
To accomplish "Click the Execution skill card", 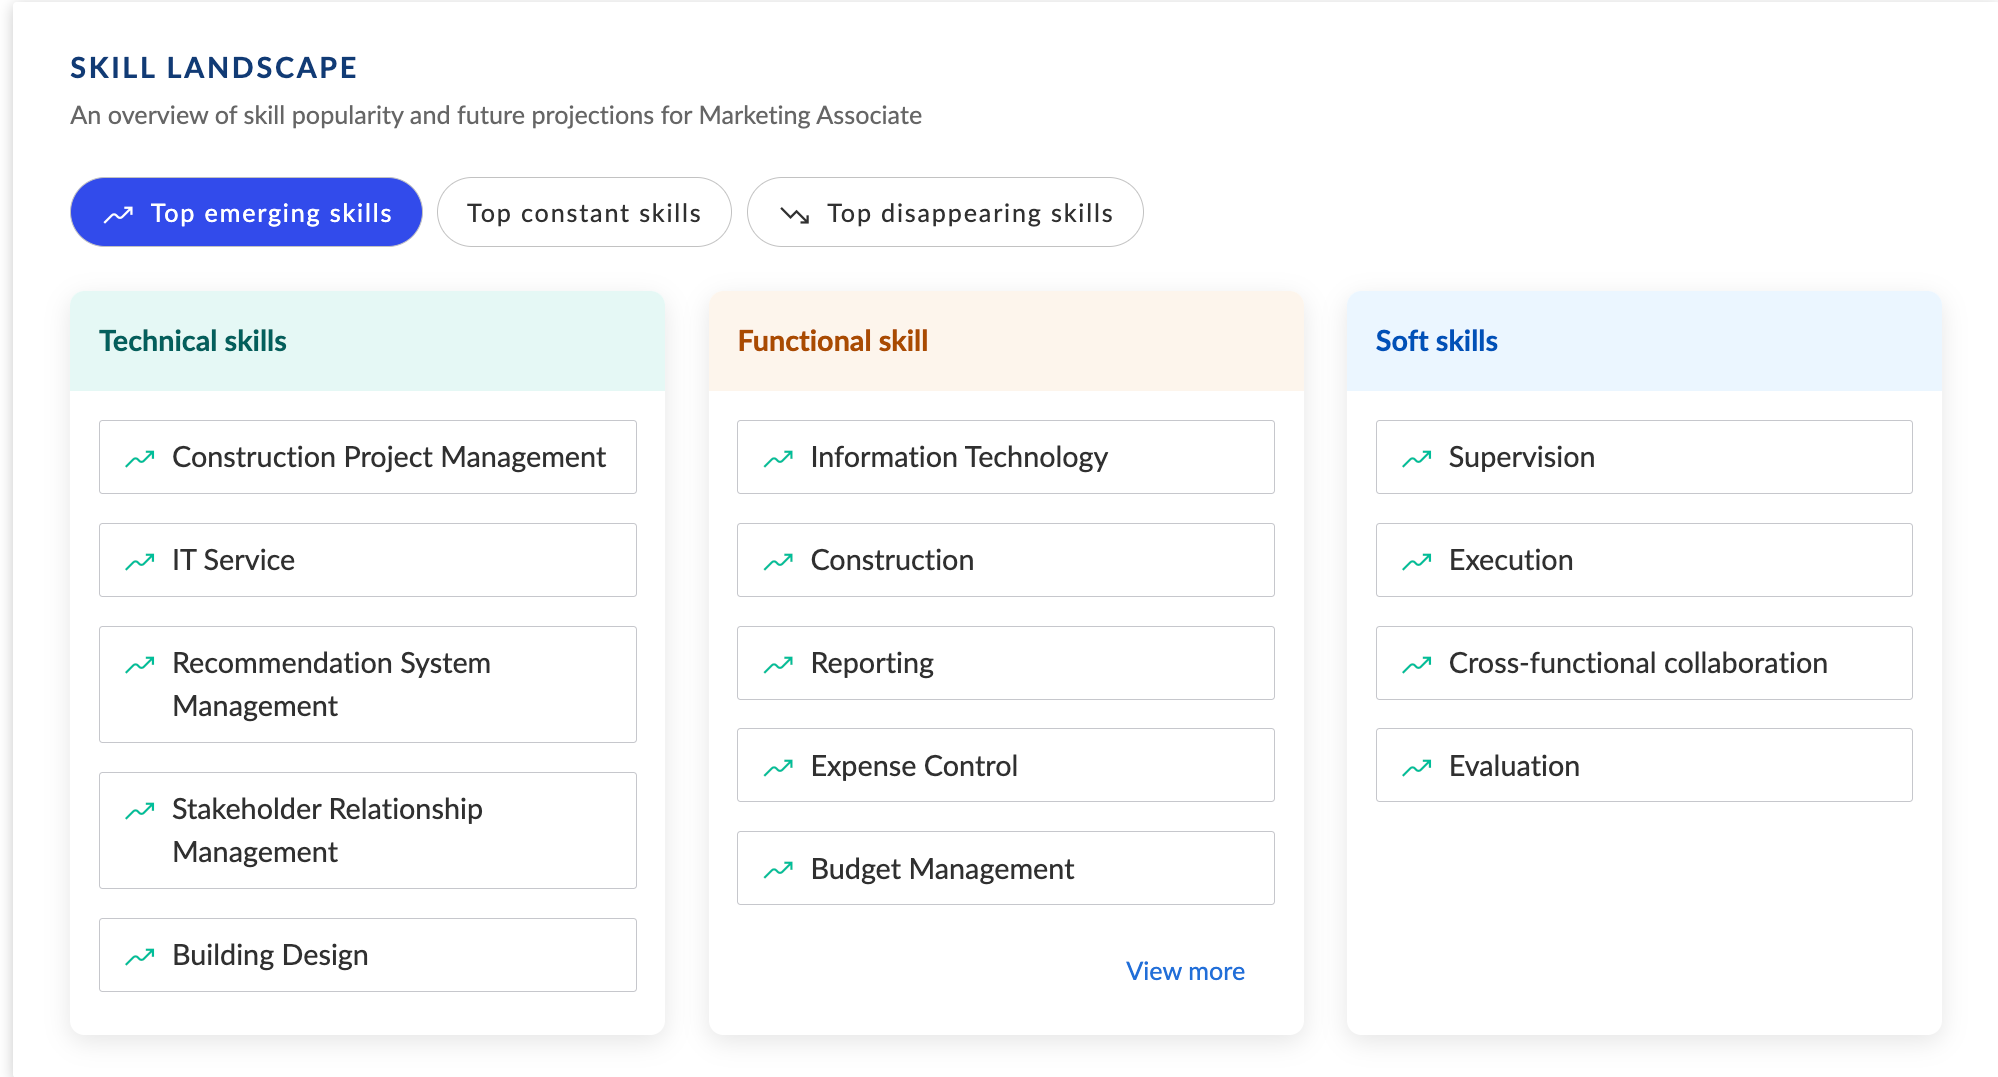I will point(1643,560).
